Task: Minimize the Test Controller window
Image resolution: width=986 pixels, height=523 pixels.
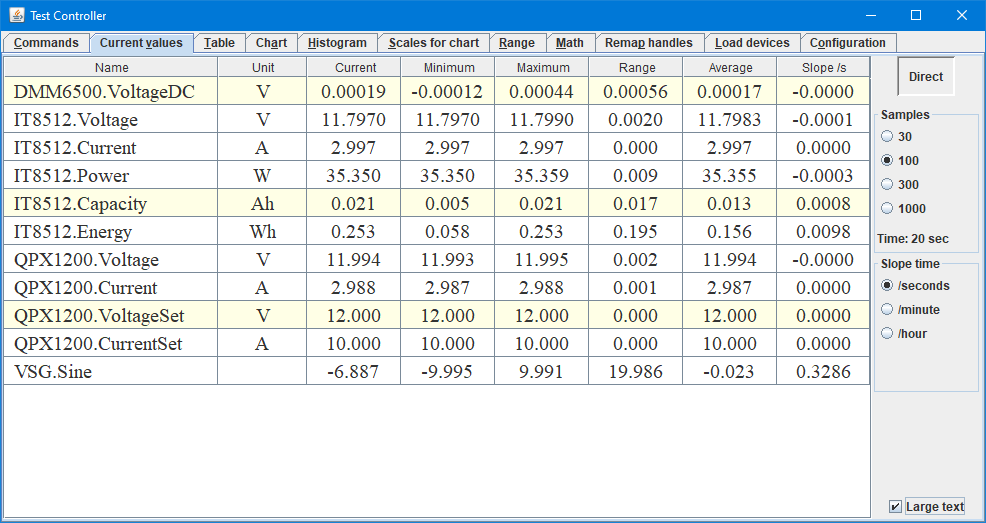Action: tap(871, 15)
